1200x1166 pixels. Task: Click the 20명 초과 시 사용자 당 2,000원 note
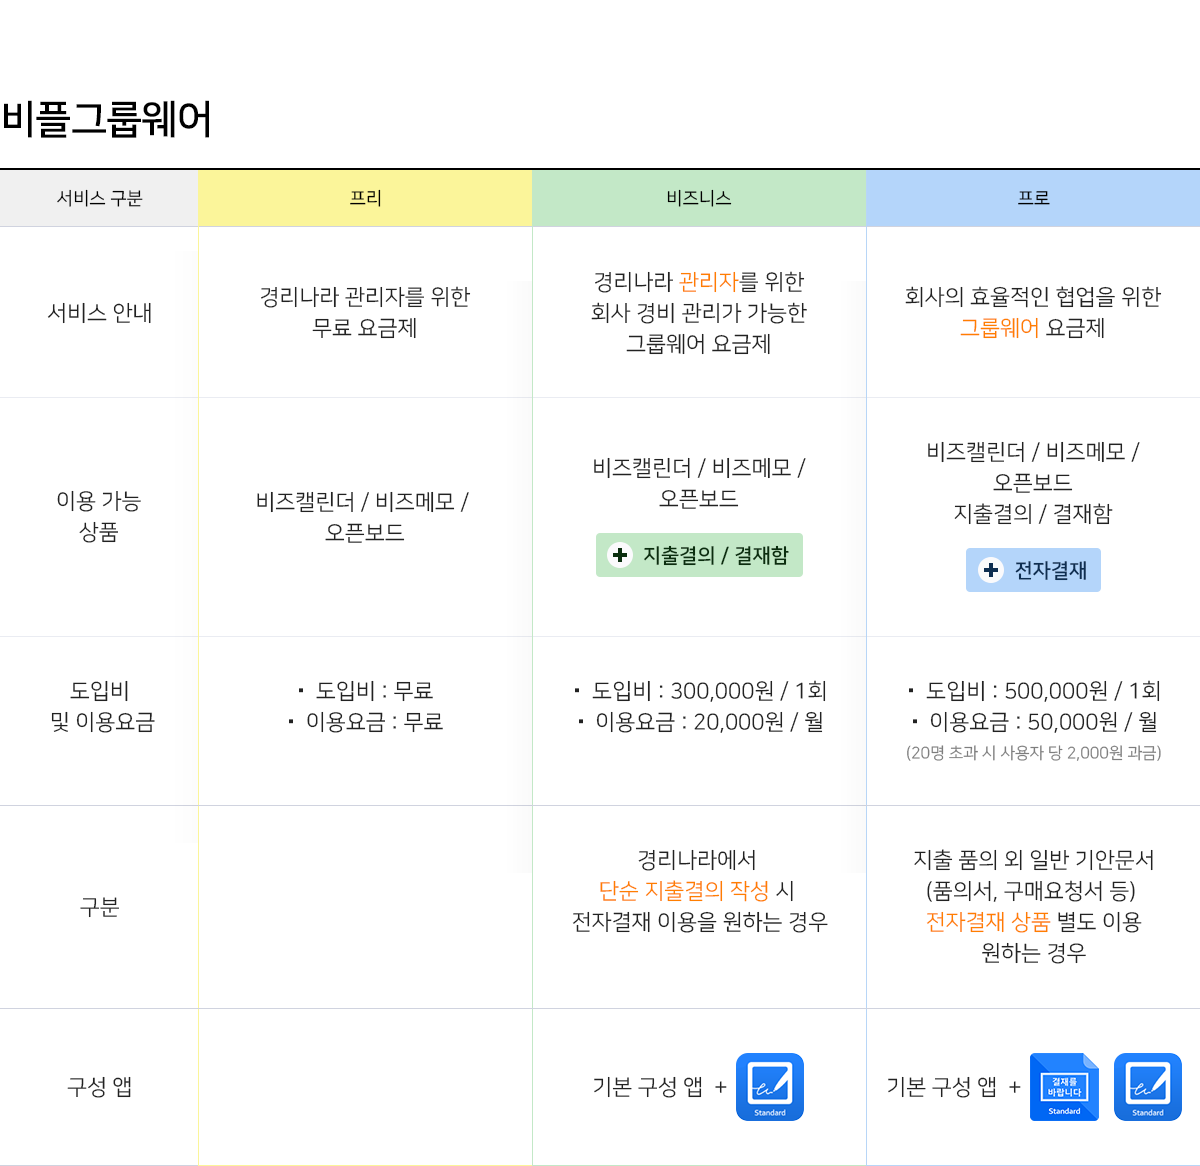point(1033,752)
